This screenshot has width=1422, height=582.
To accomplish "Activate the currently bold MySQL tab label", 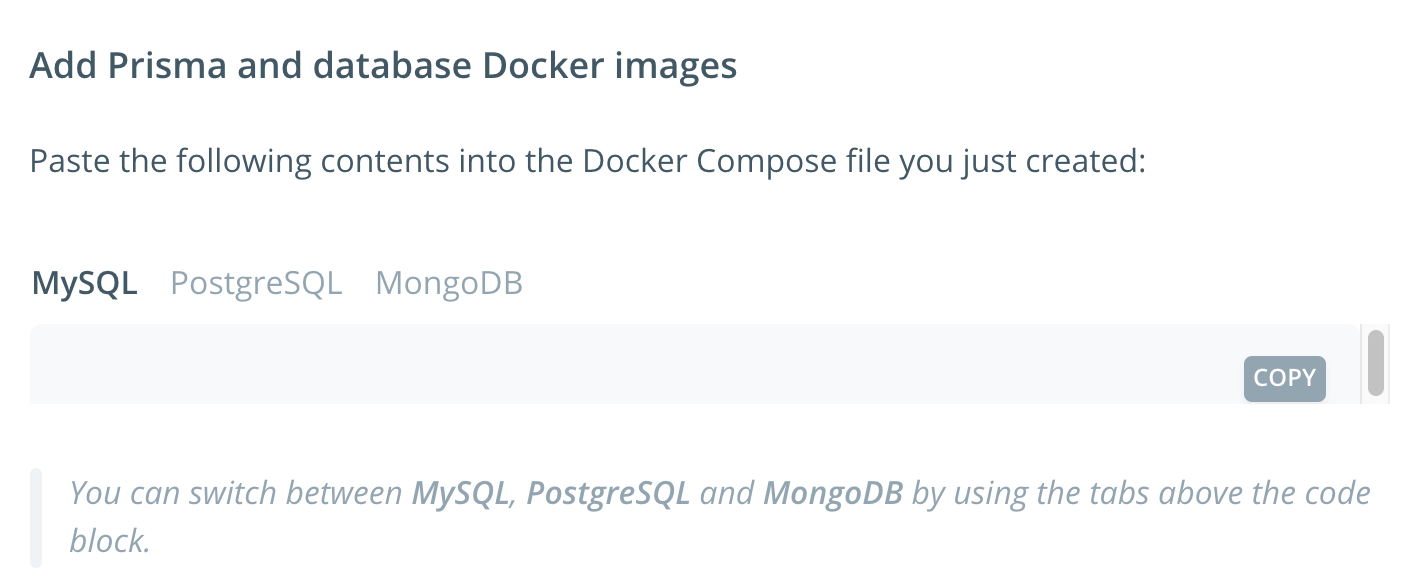I will pyautogui.click(x=84, y=283).
